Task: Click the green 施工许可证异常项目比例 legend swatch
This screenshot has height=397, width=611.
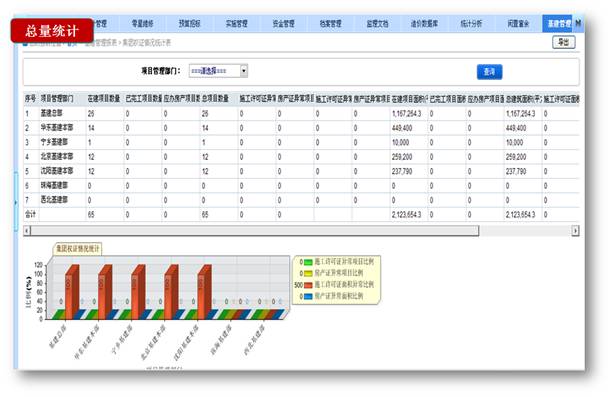Action: coord(308,262)
